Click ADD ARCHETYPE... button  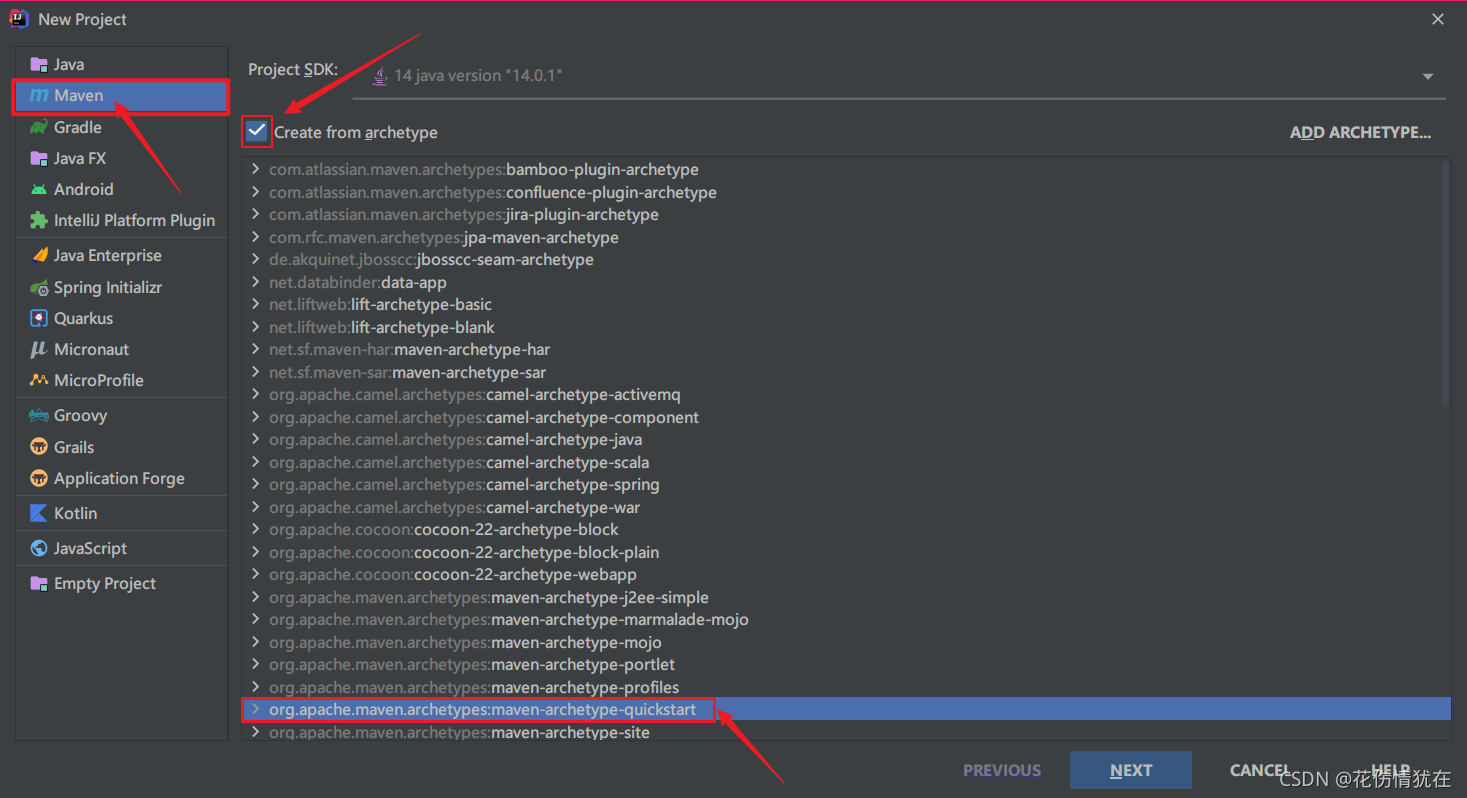pyautogui.click(x=1360, y=132)
